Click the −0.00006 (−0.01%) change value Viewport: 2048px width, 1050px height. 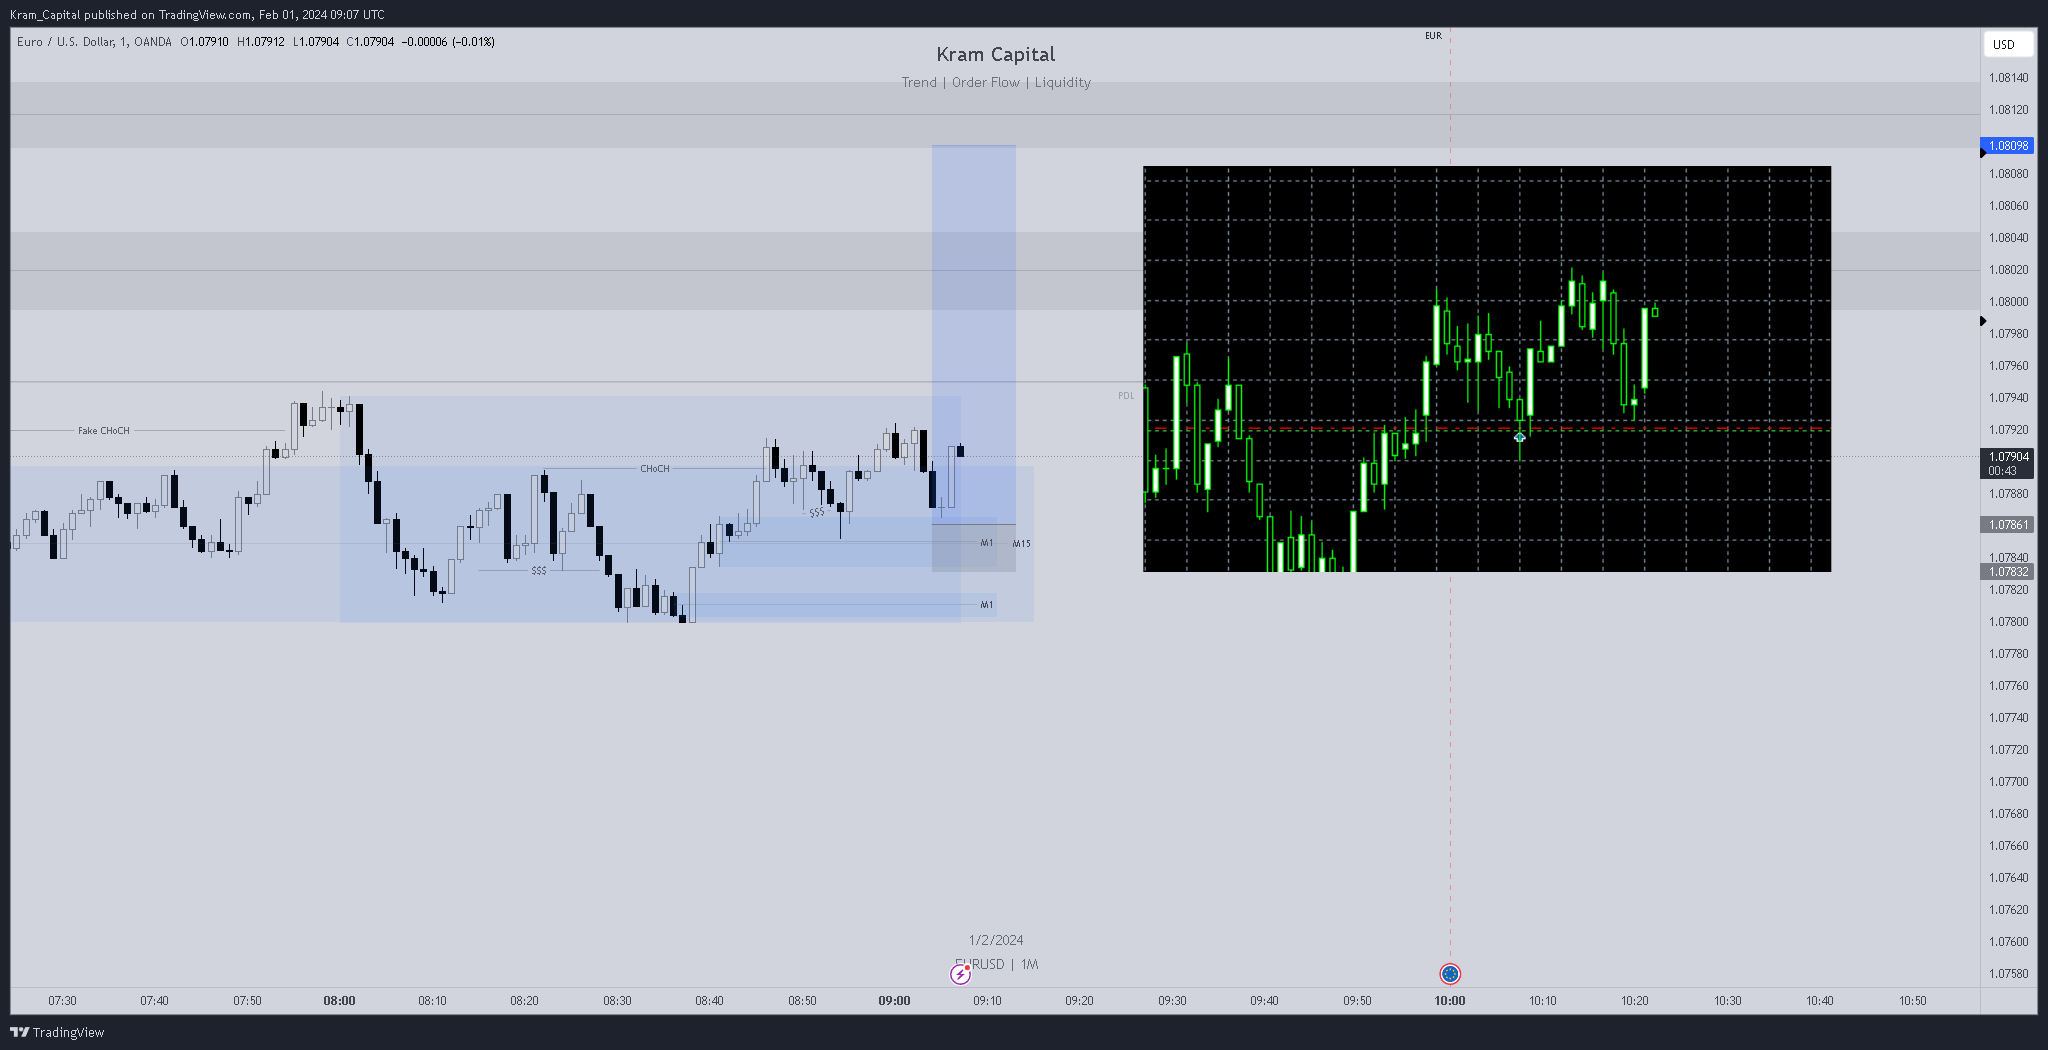point(448,42)
